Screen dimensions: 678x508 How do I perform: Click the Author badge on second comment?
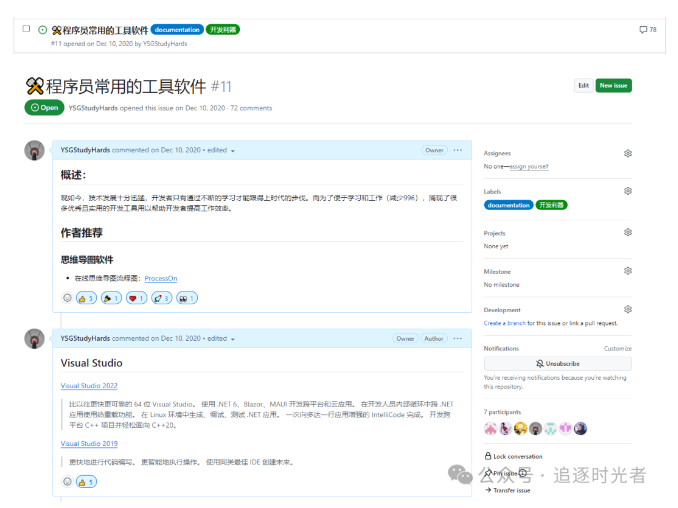click(x=434, y=339)
